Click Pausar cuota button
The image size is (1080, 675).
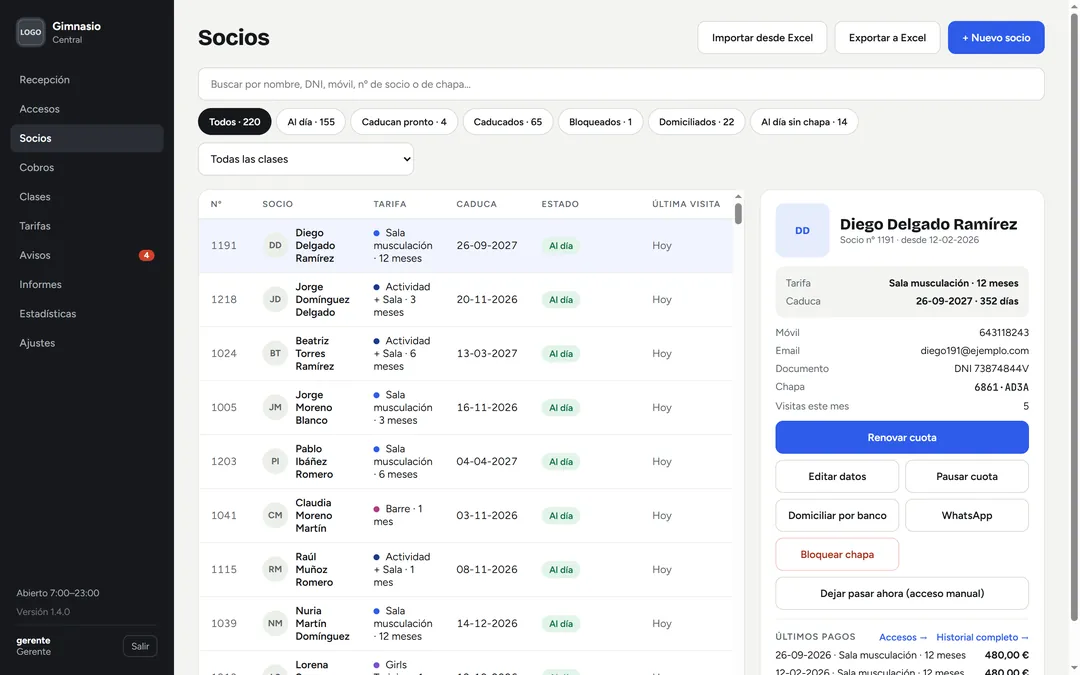966,477
